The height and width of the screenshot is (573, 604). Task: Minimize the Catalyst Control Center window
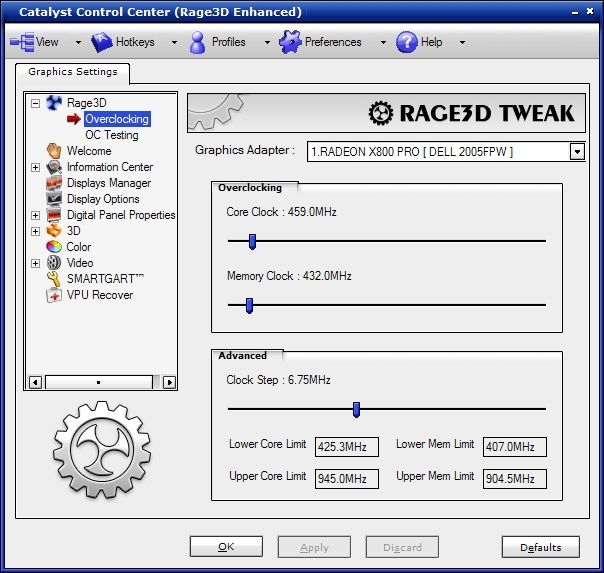575,13
